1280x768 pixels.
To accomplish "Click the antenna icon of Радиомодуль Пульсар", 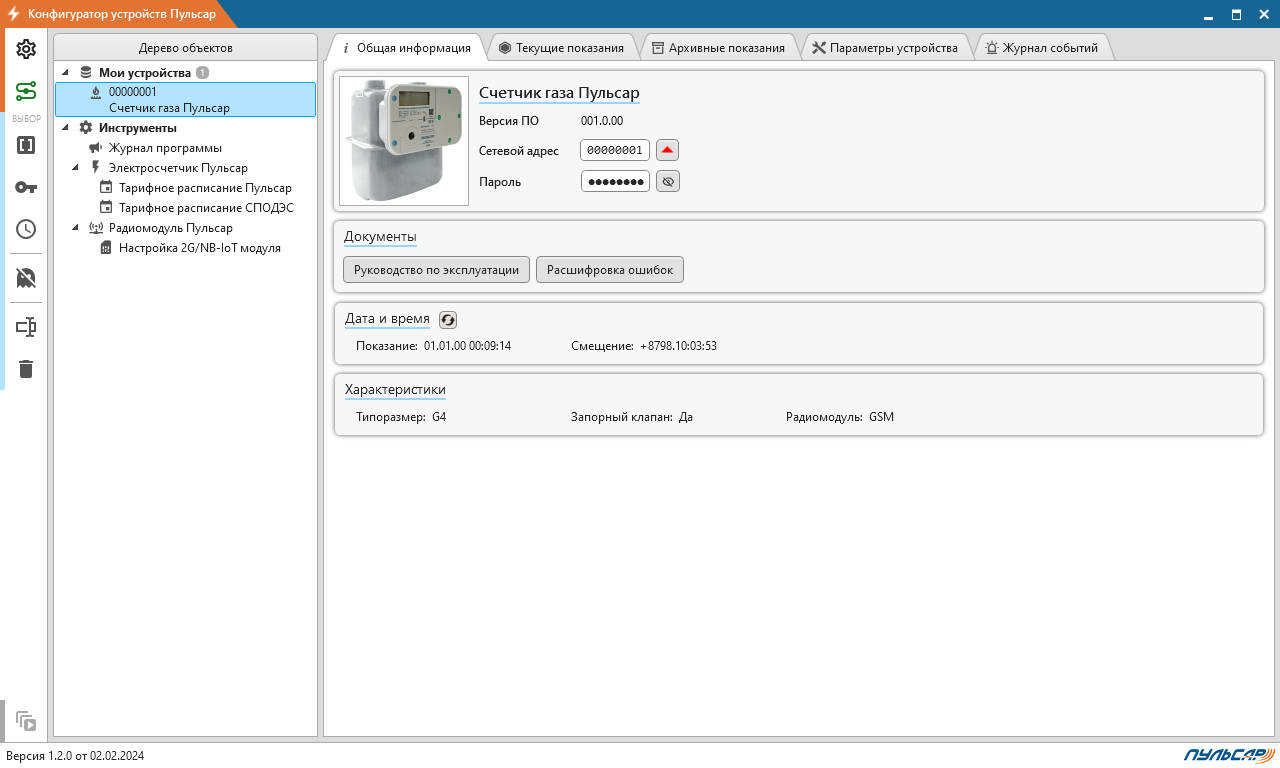I will click(96, 228).
